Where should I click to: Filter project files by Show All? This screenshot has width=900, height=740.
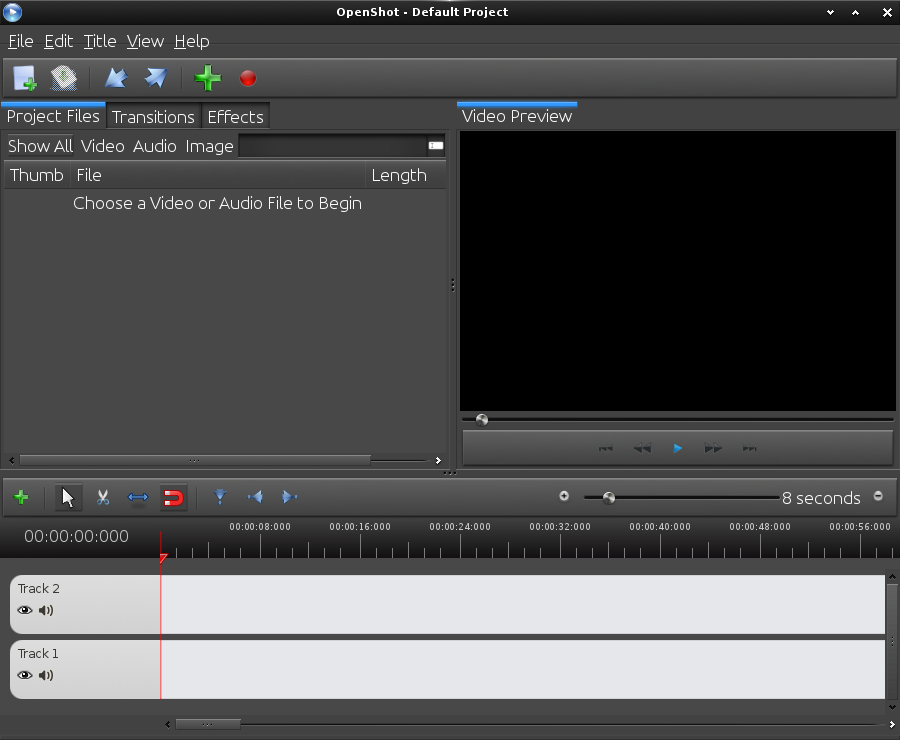click(40, 146)
